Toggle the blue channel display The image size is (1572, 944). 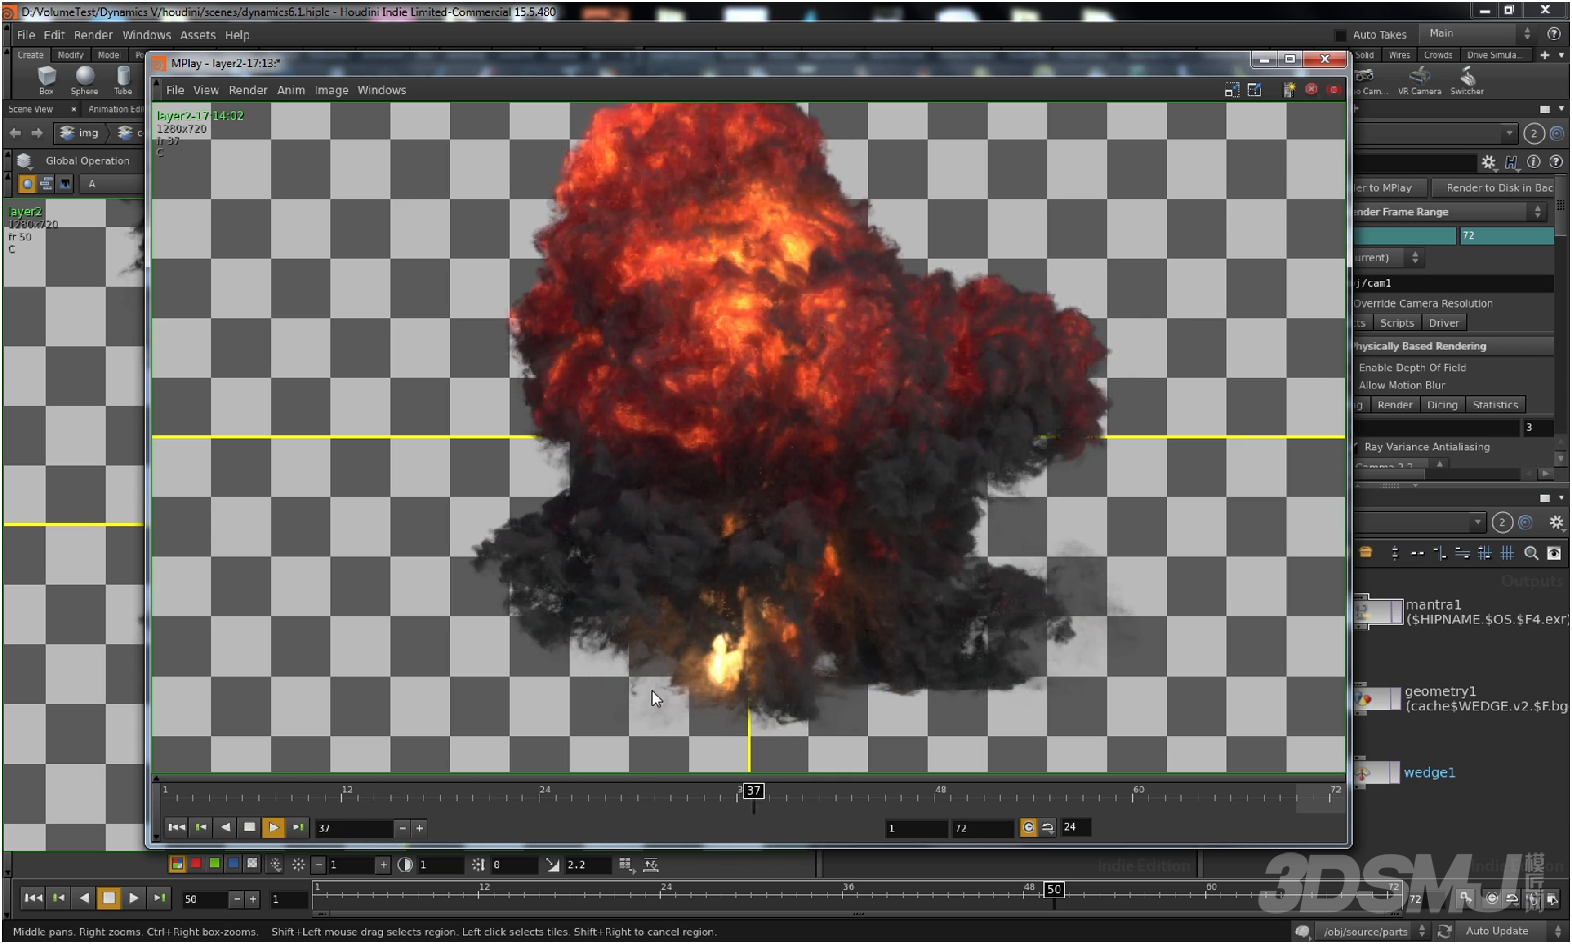tap(233, 864)
